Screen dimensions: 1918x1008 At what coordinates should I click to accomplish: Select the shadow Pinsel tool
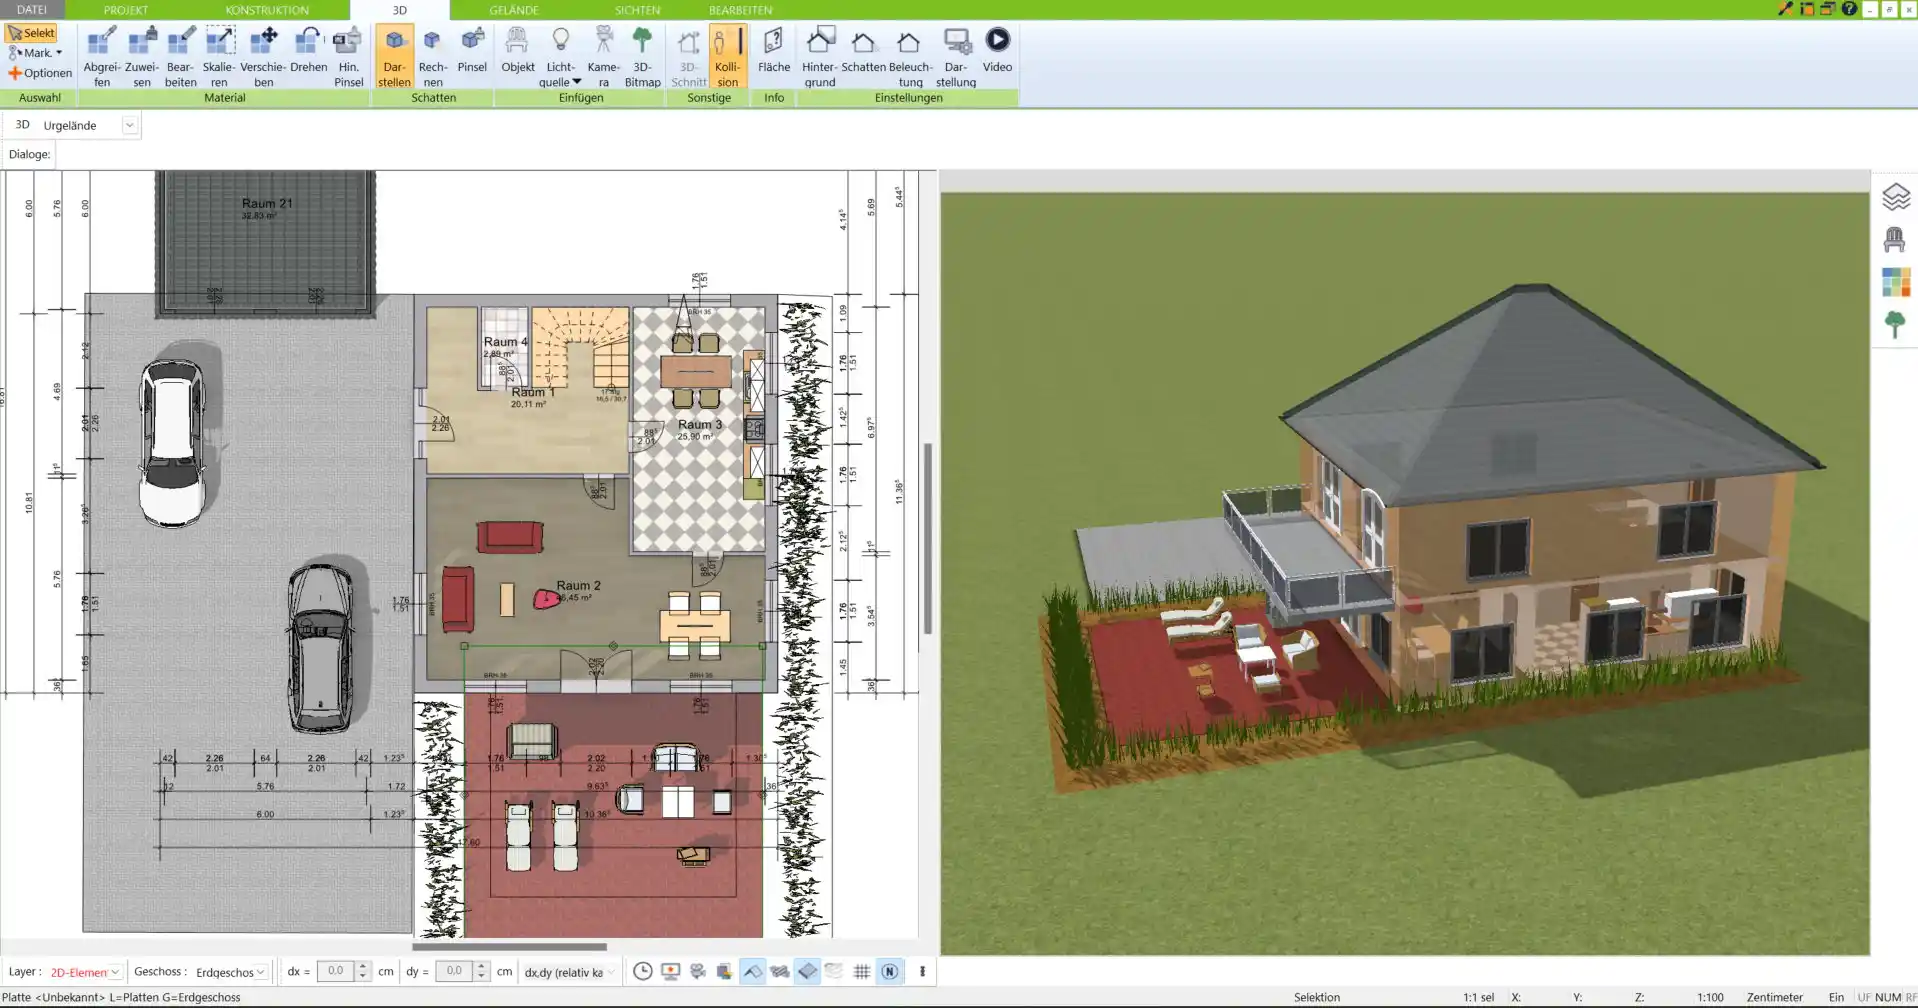pyautogui.click(x=472, y=50)
